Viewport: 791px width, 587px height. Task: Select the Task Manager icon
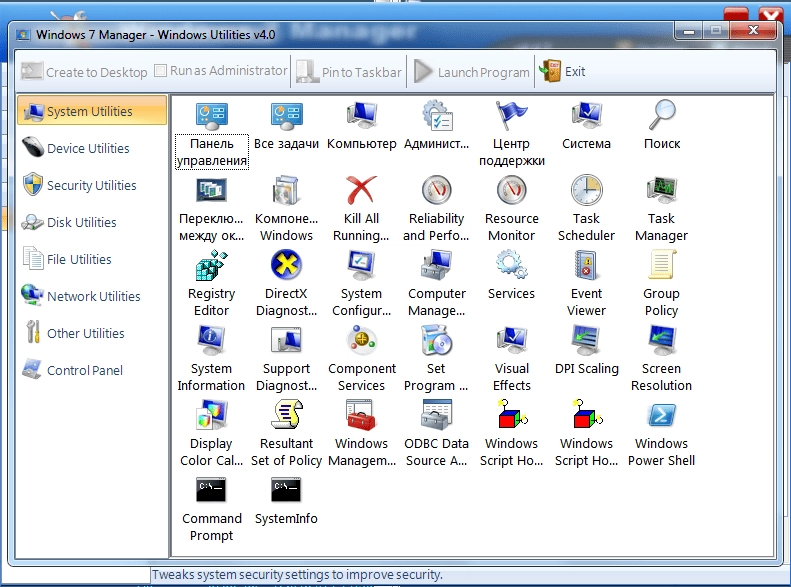pyautogui.click(x=662, y=191)
